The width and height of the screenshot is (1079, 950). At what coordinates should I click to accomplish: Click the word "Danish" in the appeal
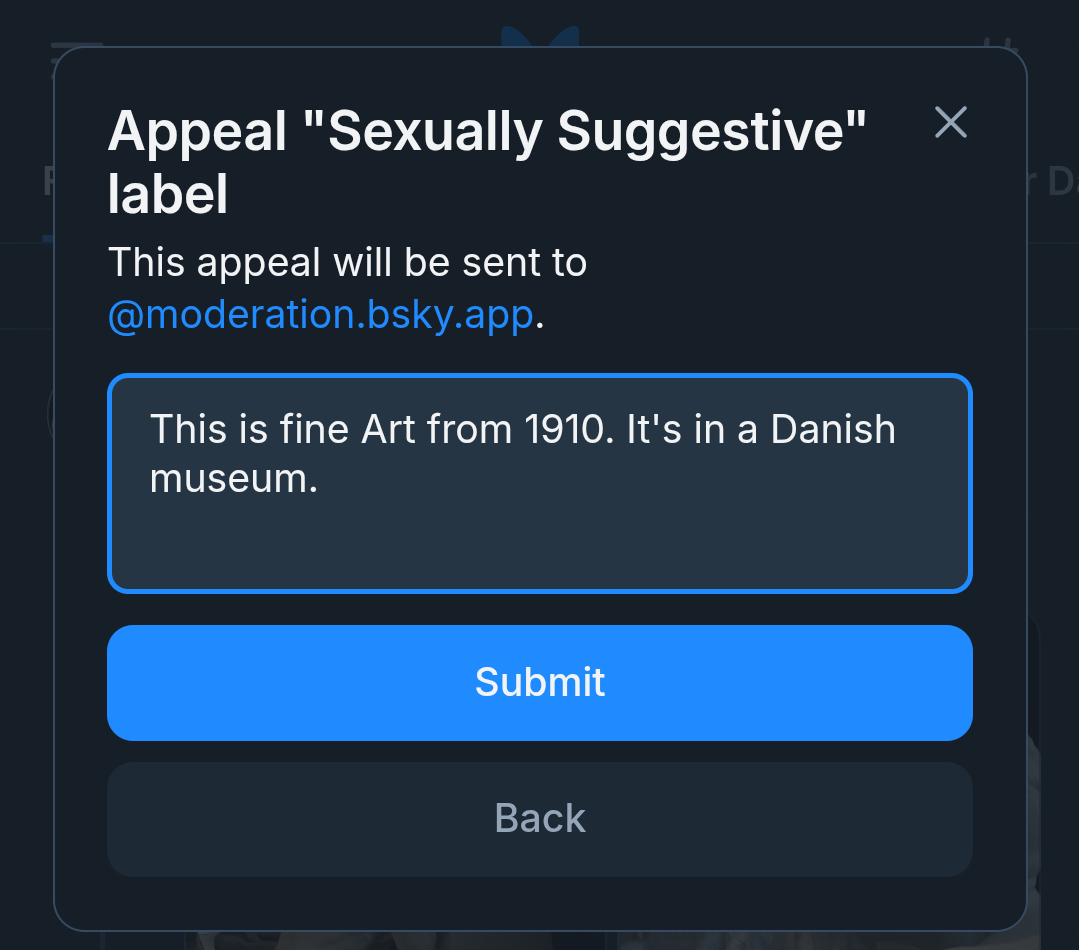(x=832, y=430)
